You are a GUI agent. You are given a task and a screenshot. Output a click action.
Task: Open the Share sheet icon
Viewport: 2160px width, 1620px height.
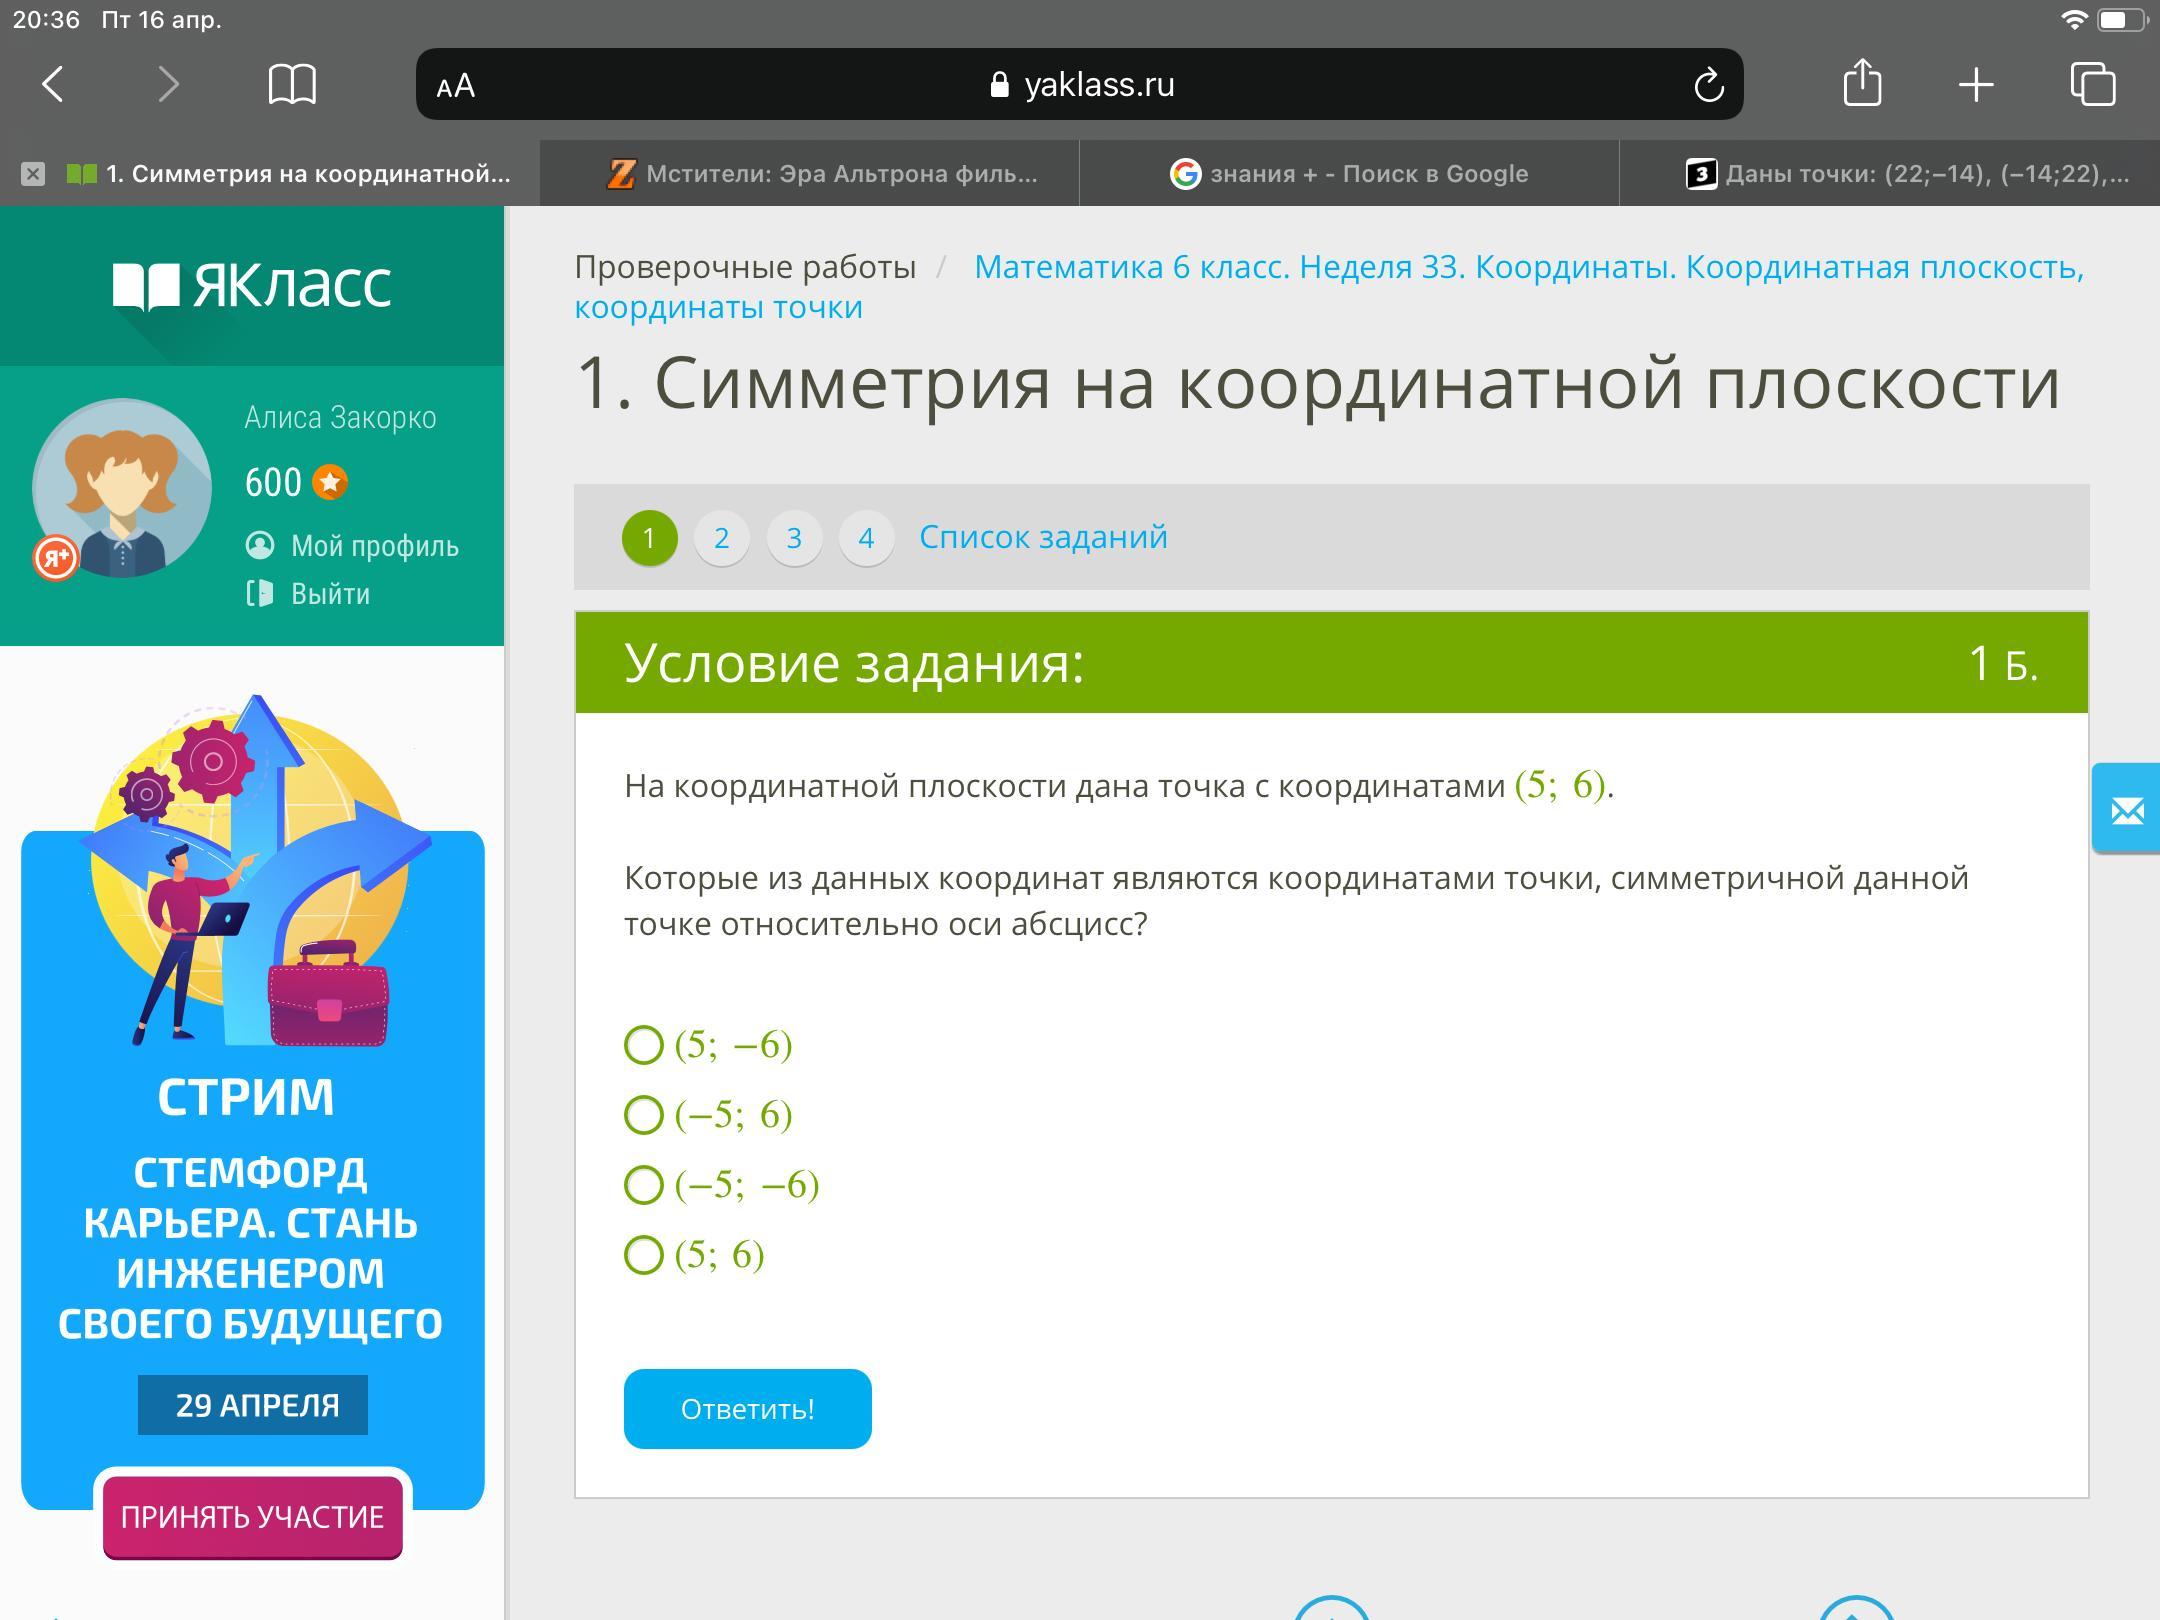(1862, 83)
